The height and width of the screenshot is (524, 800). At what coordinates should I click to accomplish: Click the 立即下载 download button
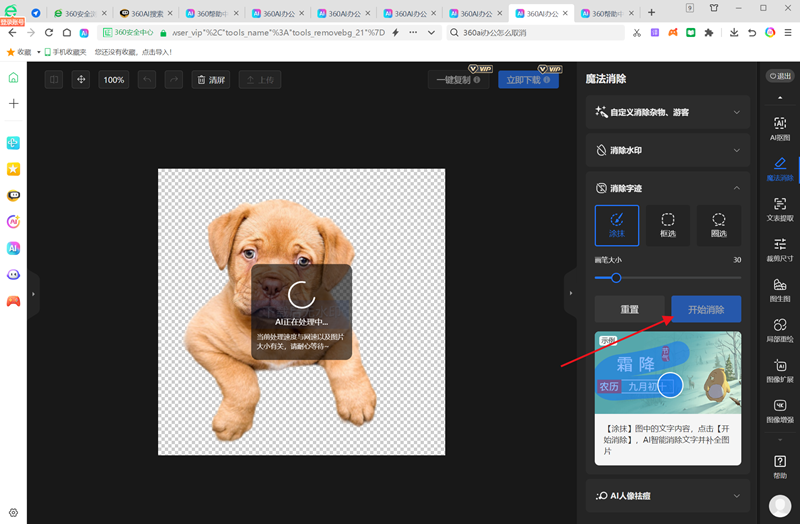[528, 79]
